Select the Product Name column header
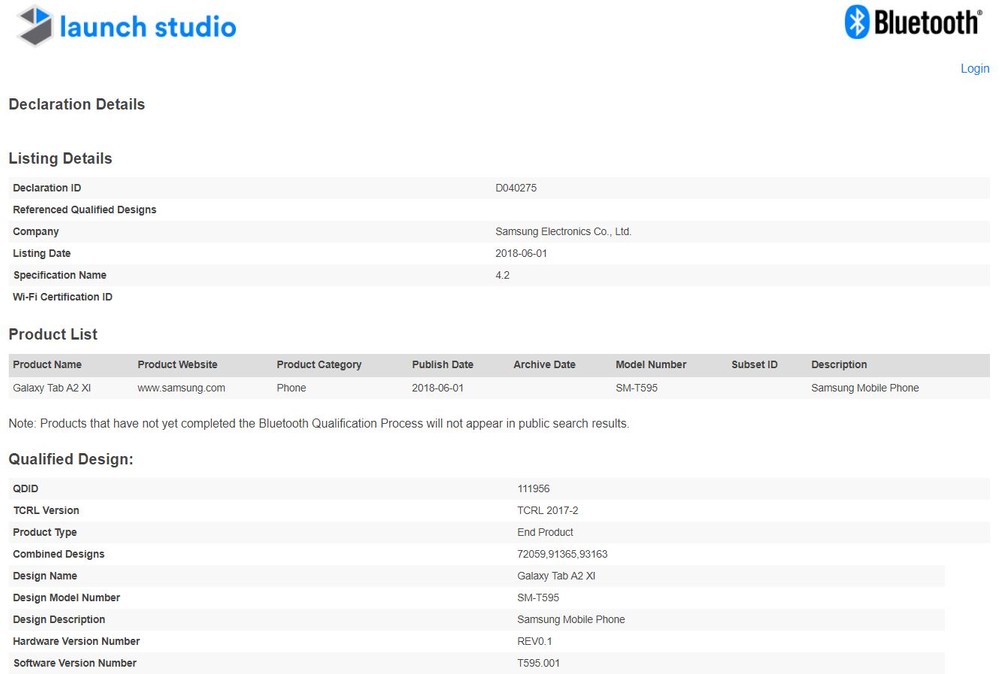 47,365
